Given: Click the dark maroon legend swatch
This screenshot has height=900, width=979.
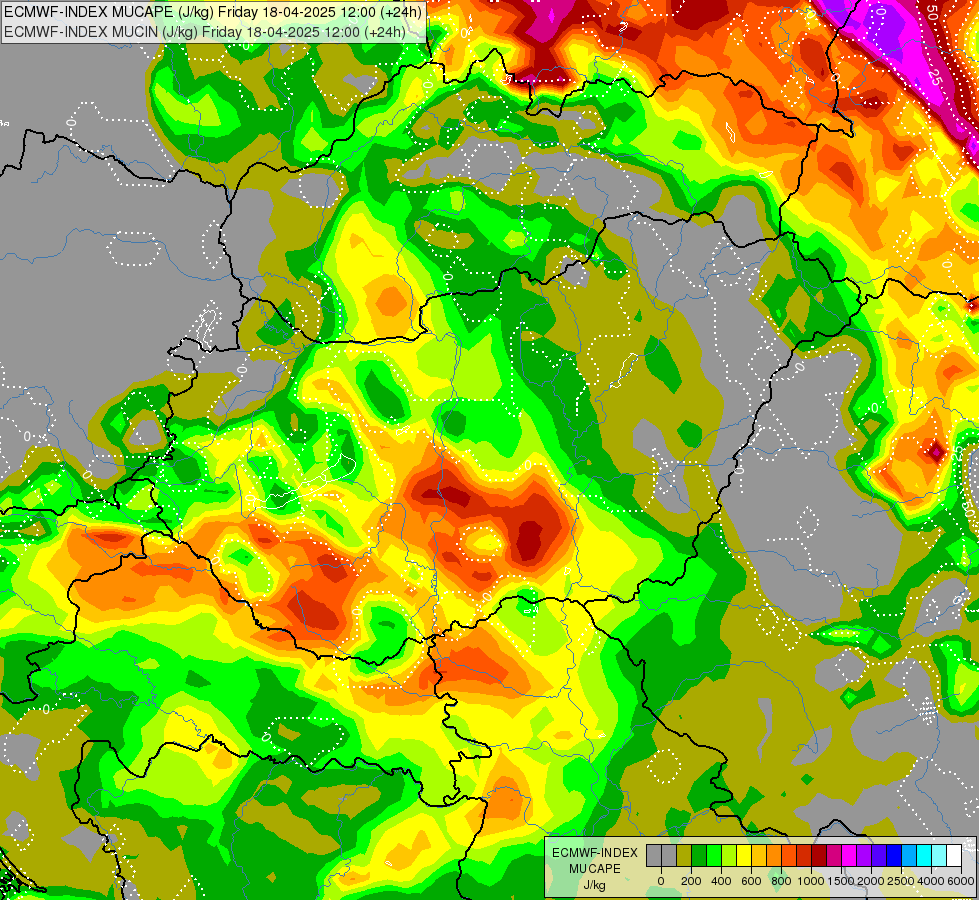Looking at the screenshot, I should (819, 855).
